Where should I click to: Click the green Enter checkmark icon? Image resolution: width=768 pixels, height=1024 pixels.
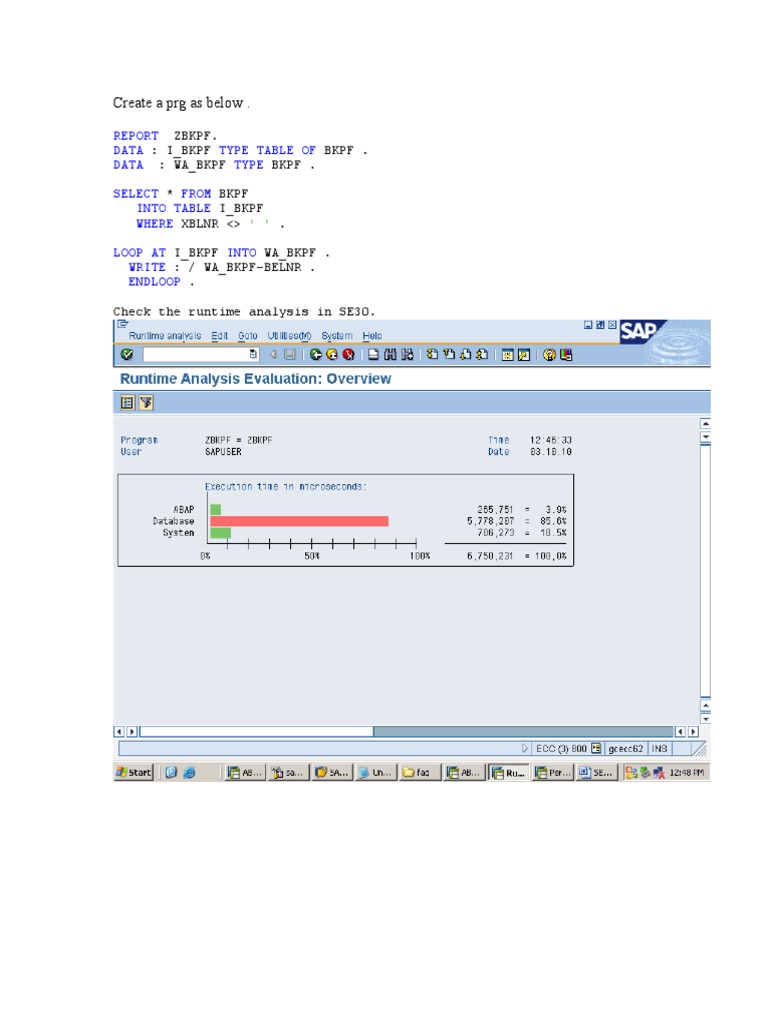127,354
